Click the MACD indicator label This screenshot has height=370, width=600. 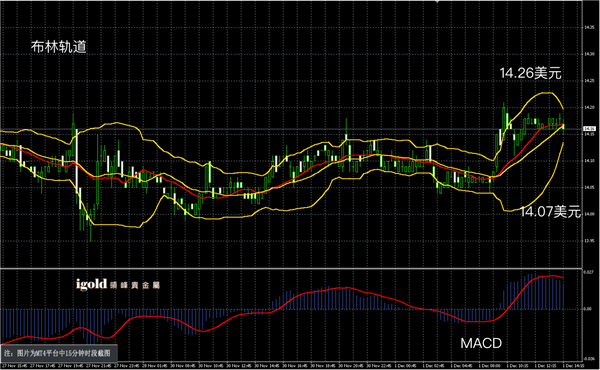[481, 343]
